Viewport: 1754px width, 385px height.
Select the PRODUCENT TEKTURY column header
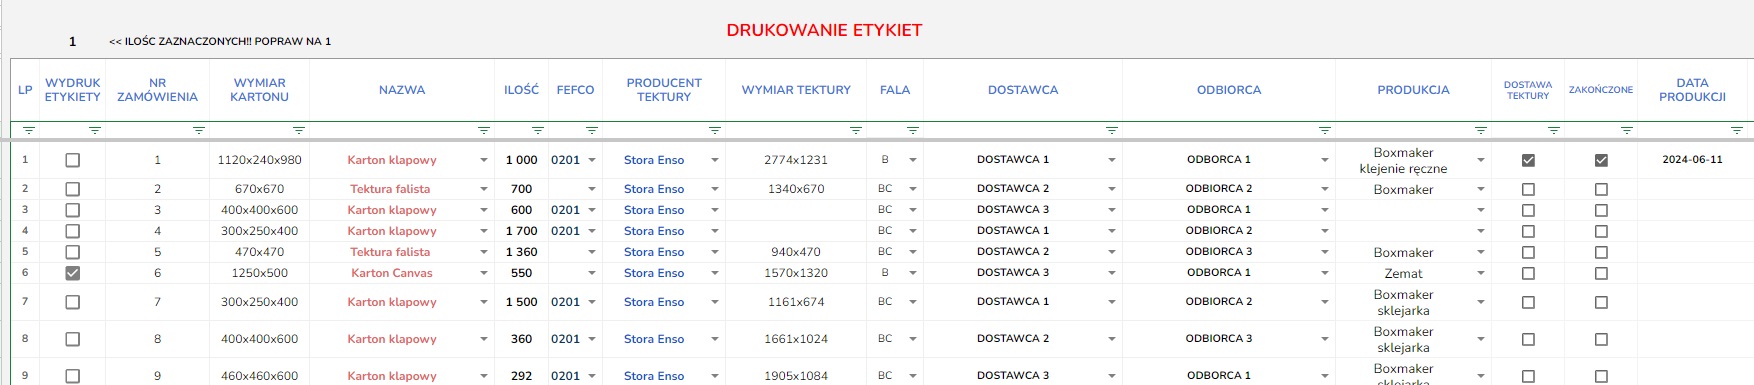point(664,90)
